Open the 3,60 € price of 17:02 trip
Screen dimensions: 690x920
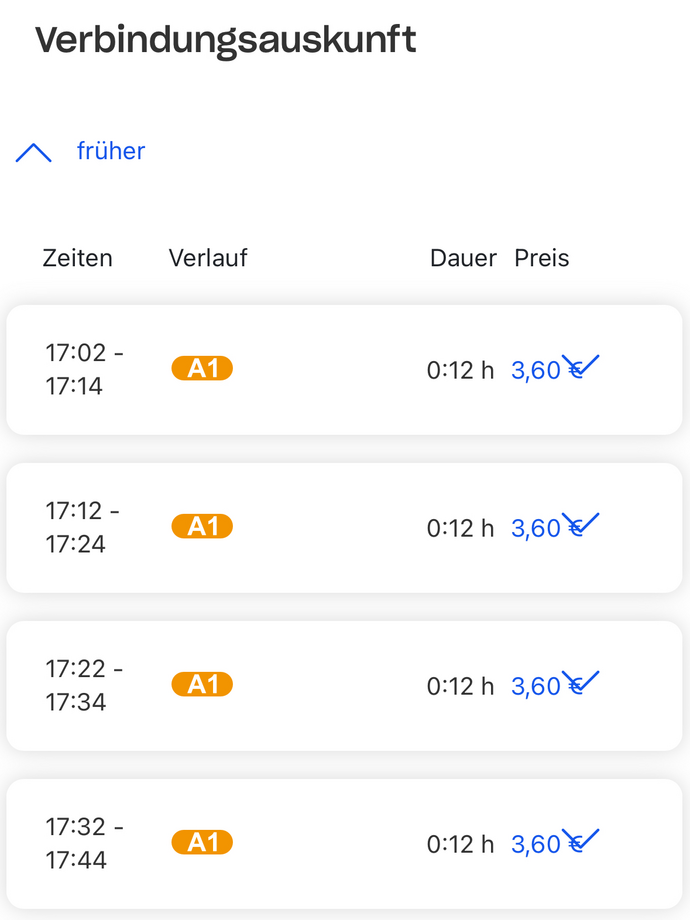pos(537,371)
